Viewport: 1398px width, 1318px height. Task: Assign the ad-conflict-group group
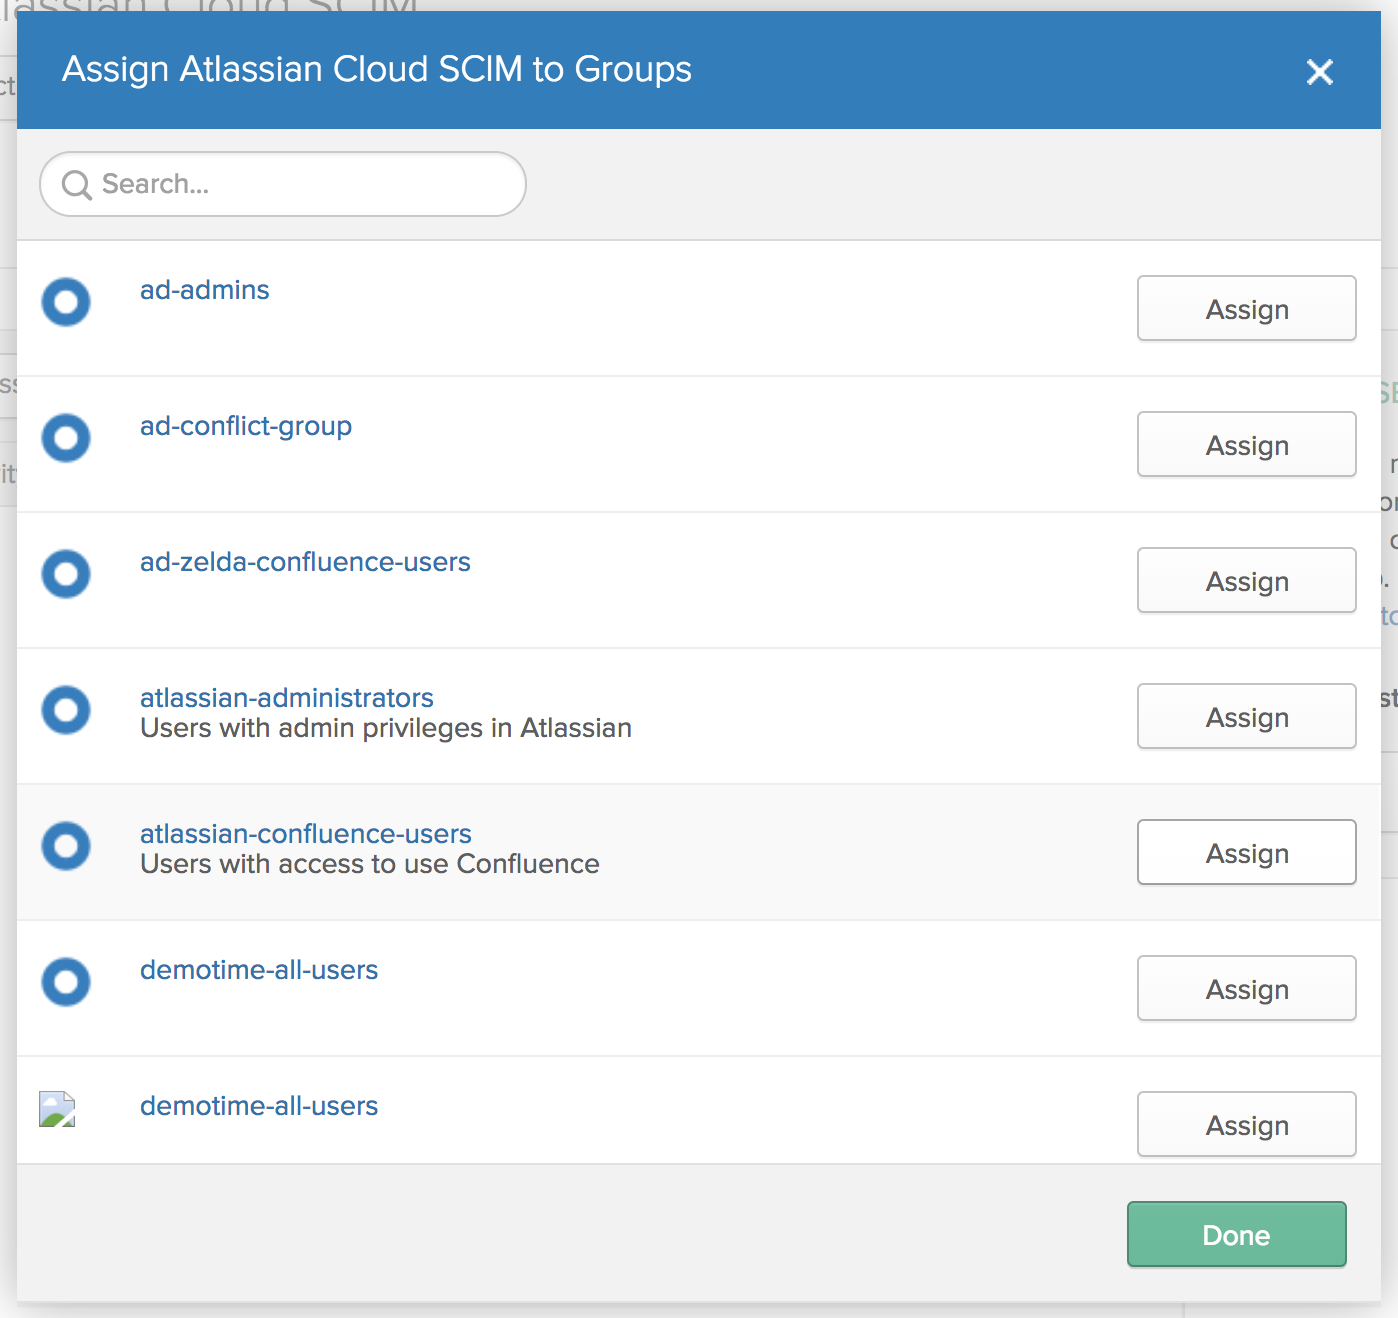click(1247, 444)
